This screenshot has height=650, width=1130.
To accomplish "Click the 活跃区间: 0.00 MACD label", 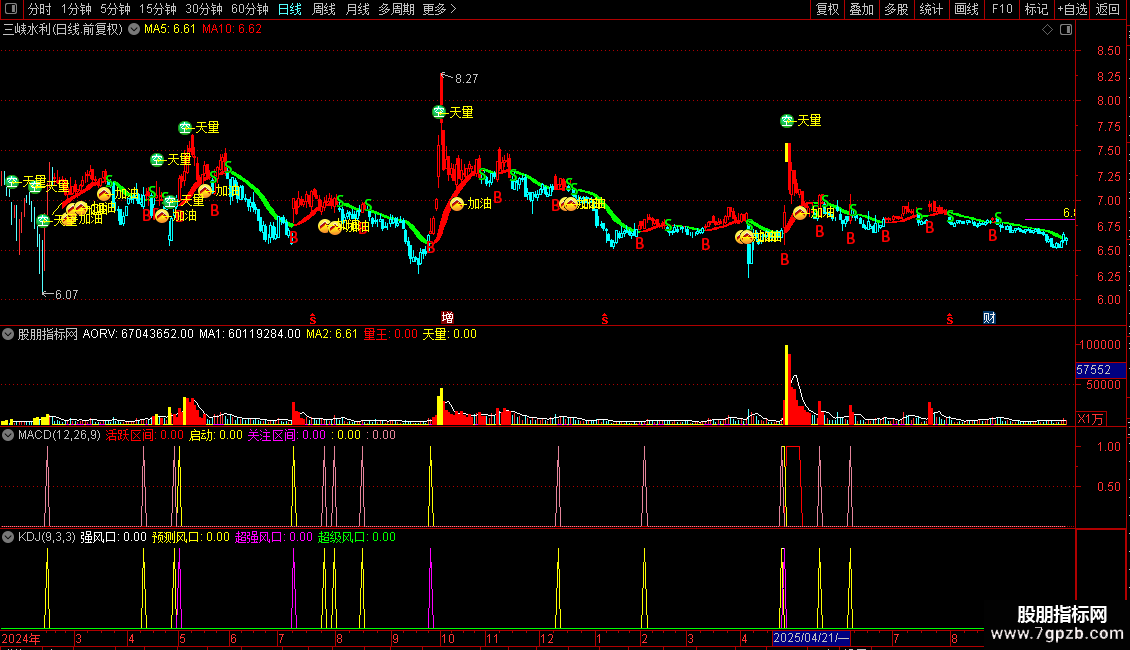I will coord(144,435).
